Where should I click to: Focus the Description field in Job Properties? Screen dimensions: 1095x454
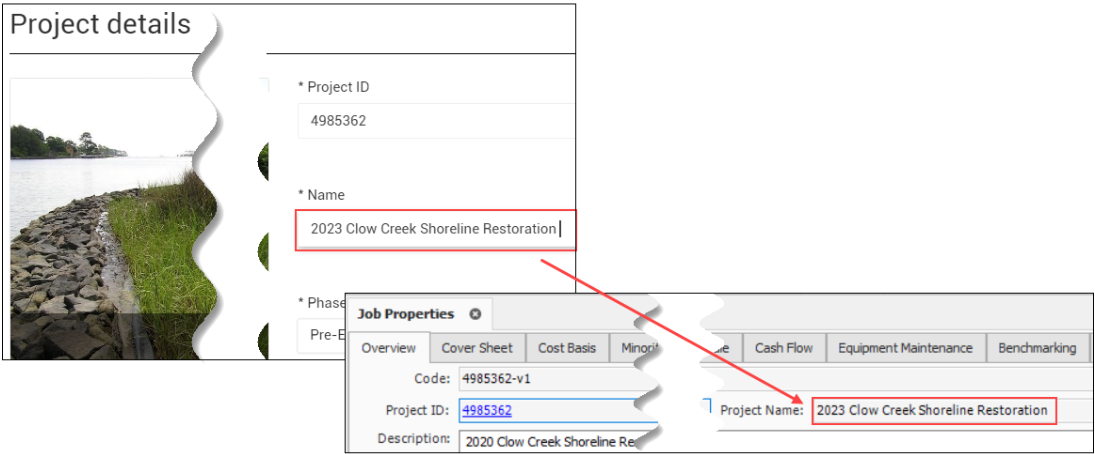click(550, 440)
